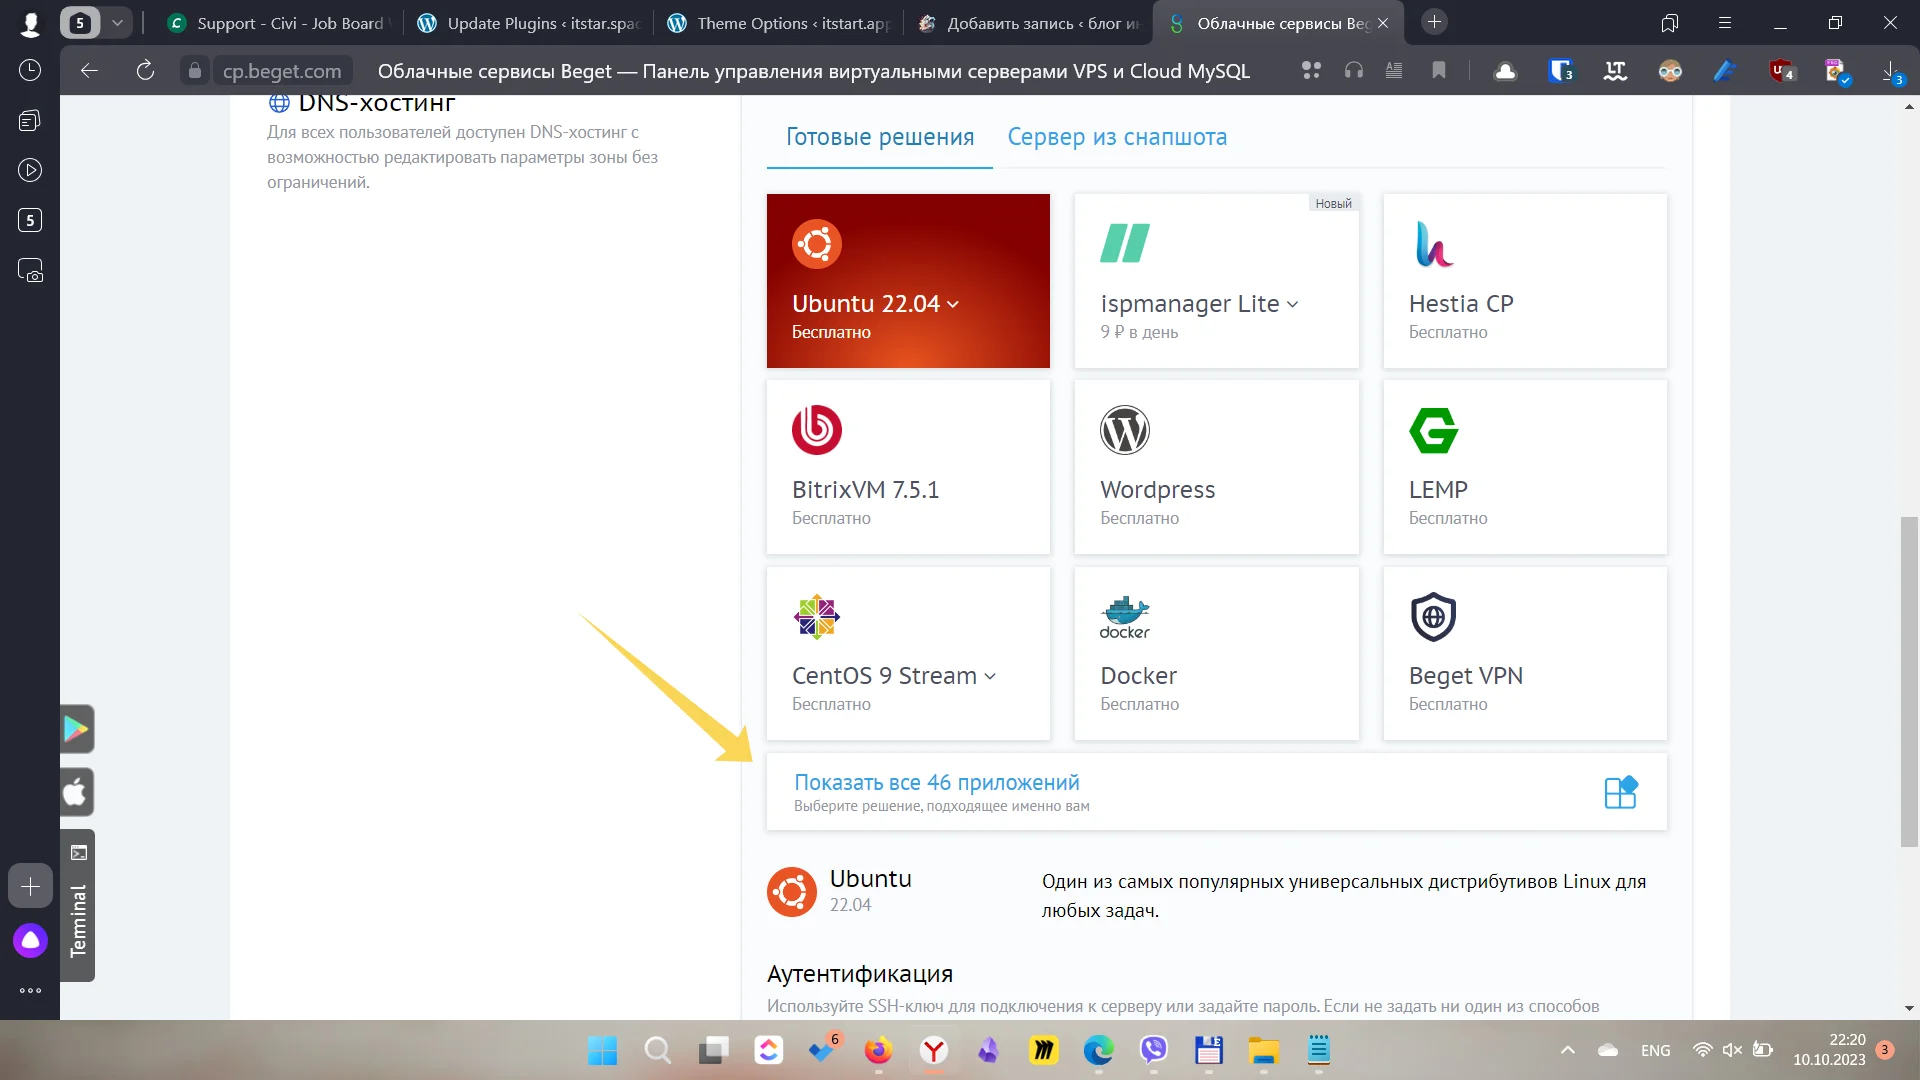
Task: Switch to Update Plugins browser tab
Action: (x=529, y=22)
